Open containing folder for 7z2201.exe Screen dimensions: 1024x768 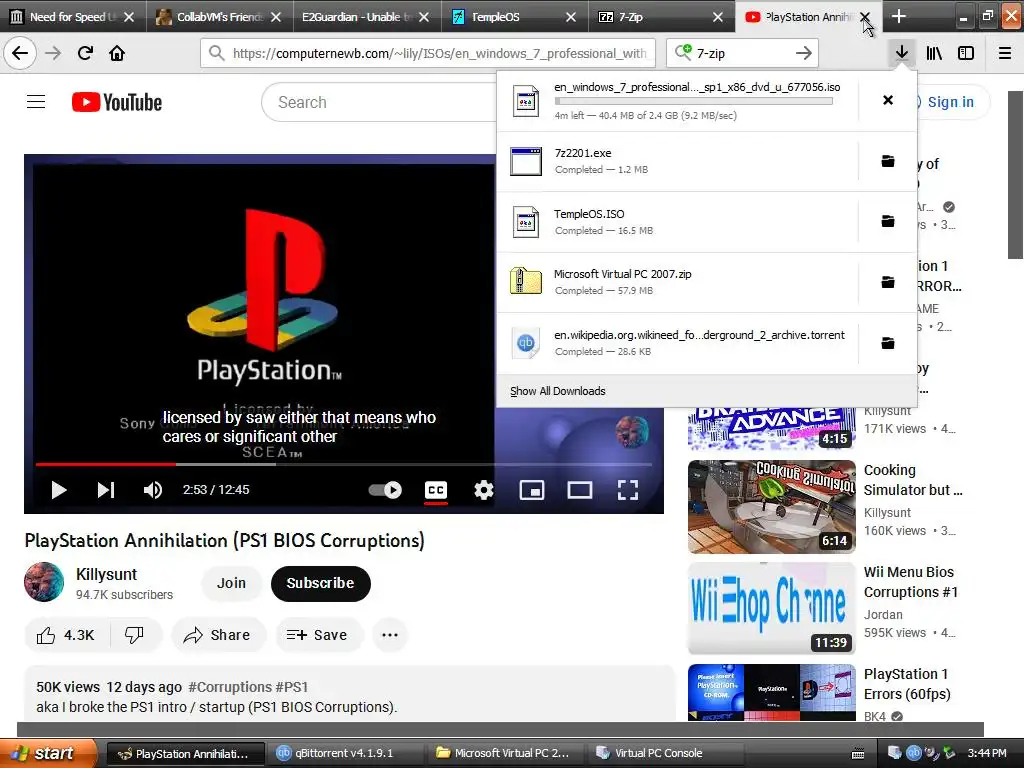pos(888,161)
